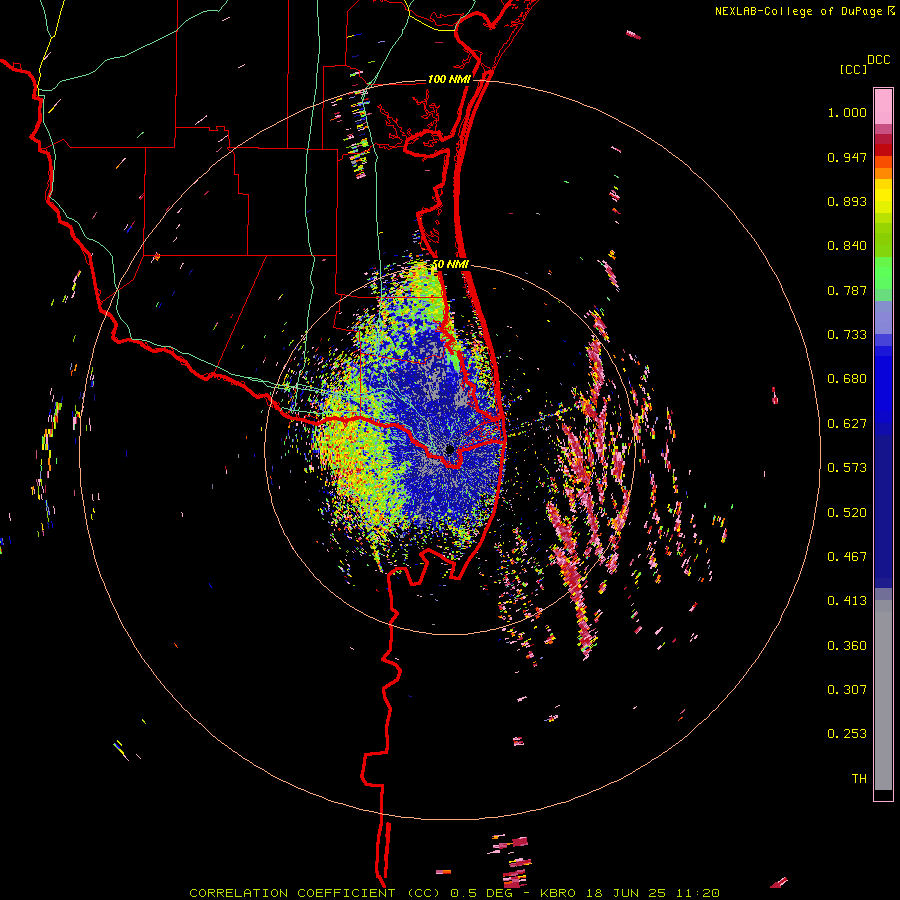Image resolution: width=900 pixels, height=900 pixels.
Task: Select the 0.627 scale value
Action: (x=847, y=424)
